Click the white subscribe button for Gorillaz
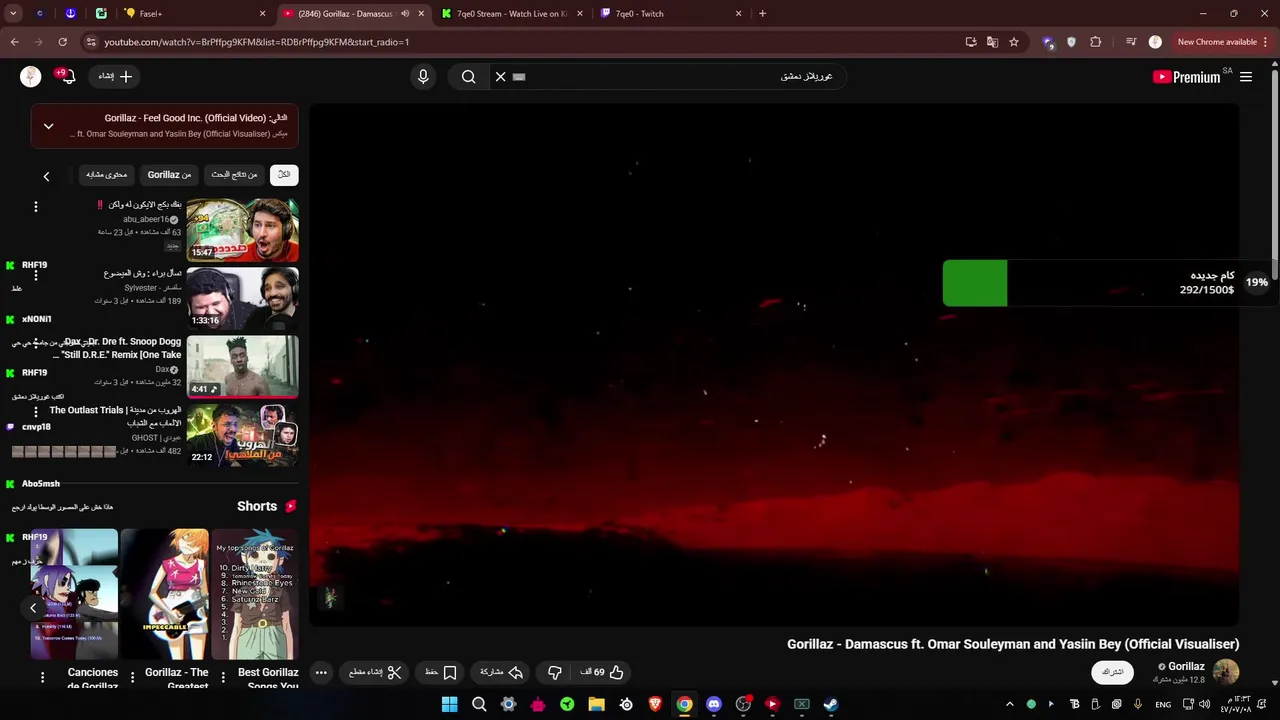 tap(1113, 673)
